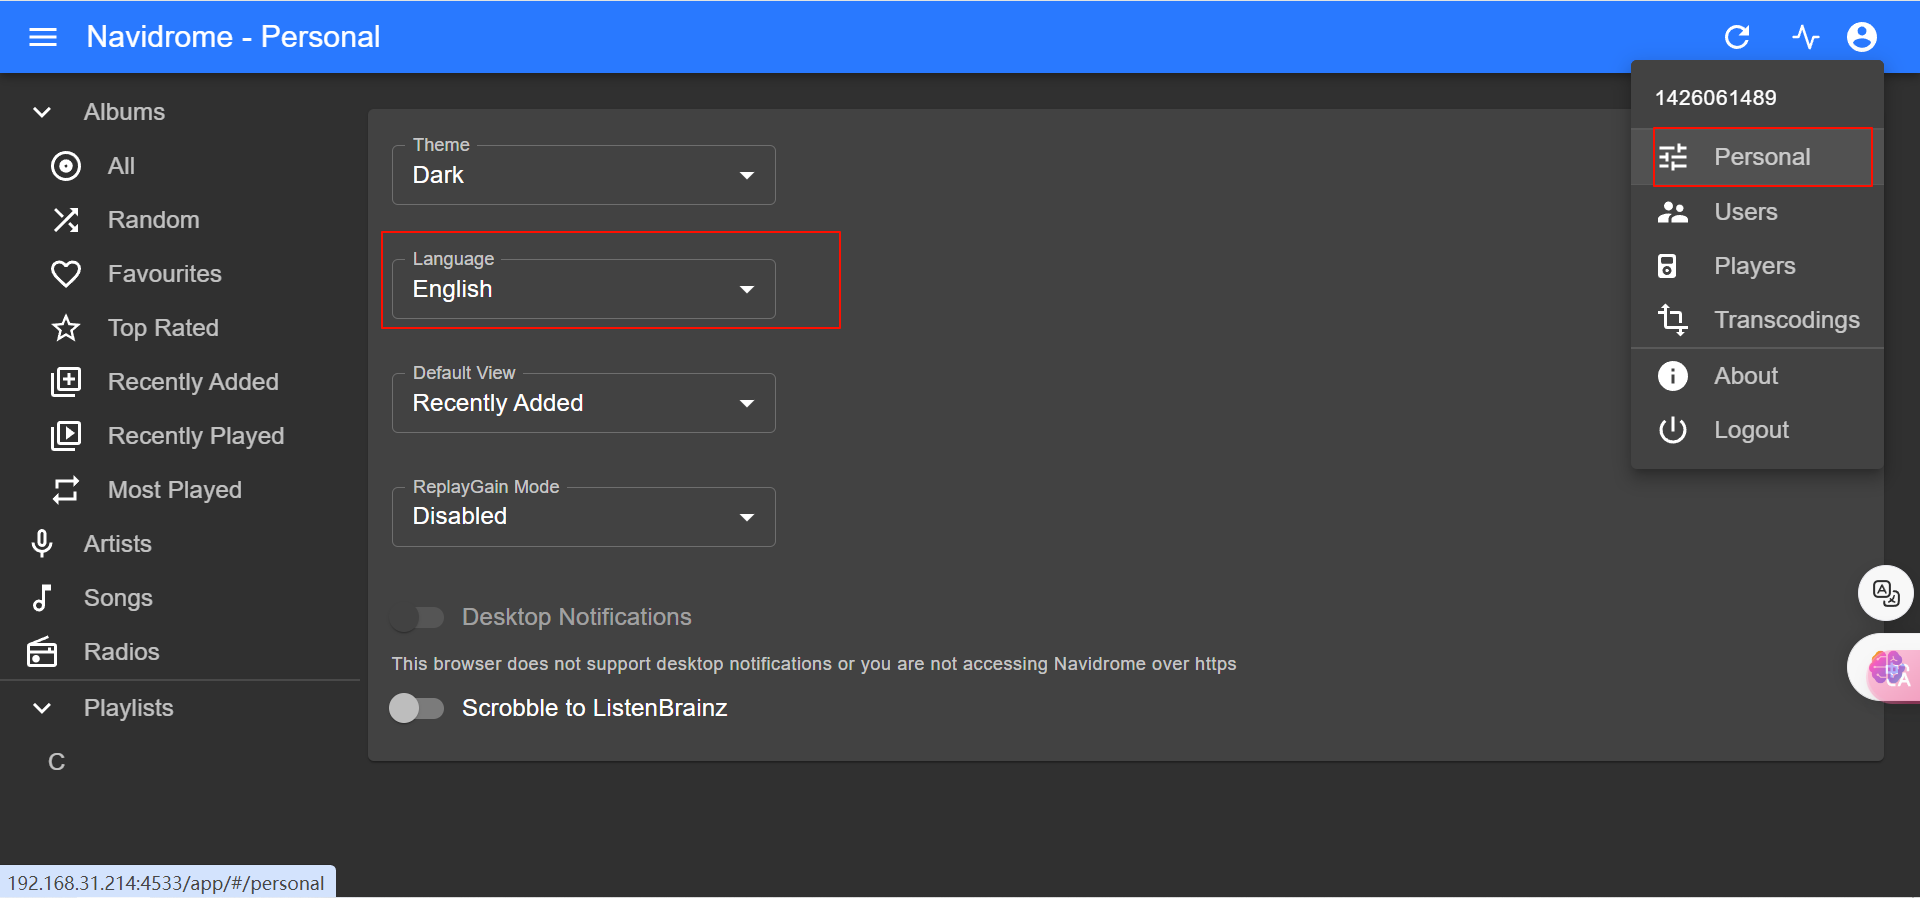Click the Top Rated star icon

tap(66, 328)
